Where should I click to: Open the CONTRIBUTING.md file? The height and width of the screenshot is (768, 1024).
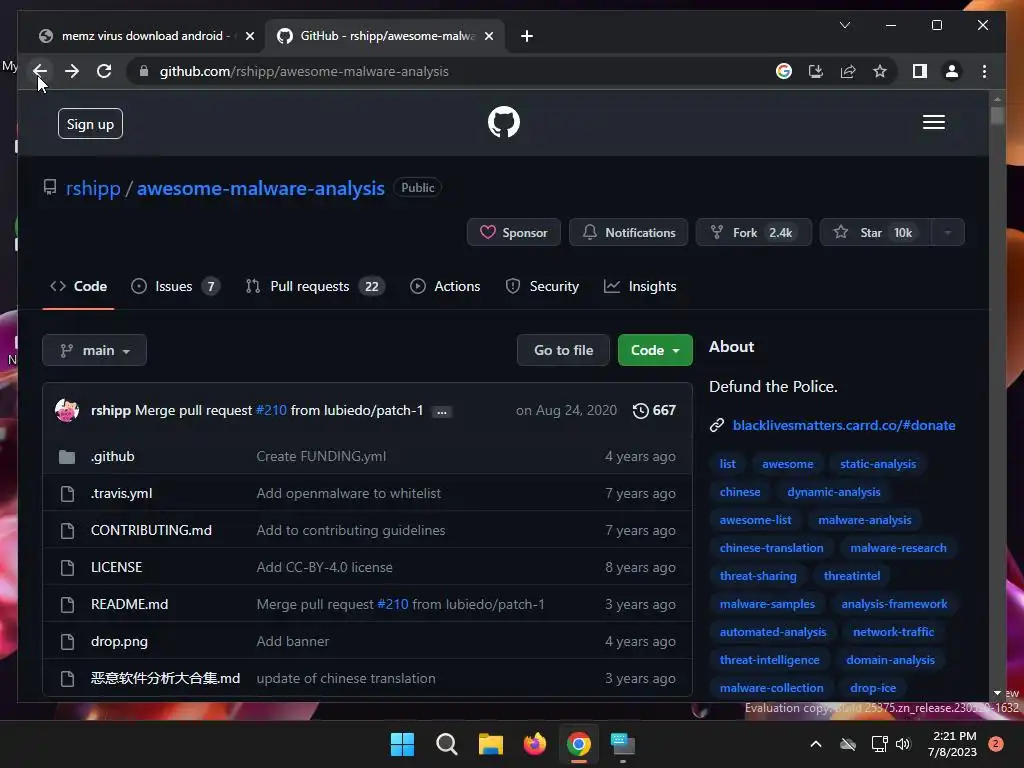[151, 530]
